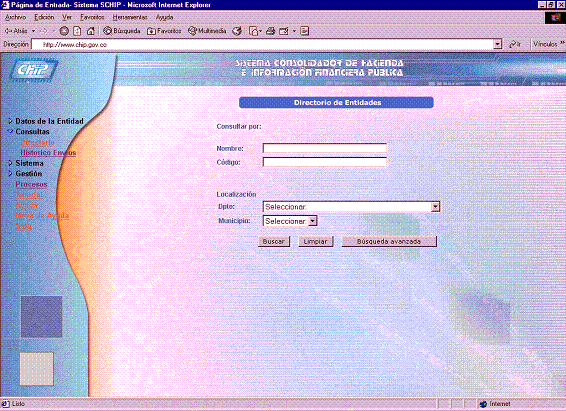Screen dimensions: 566x411
Task: Open the Archivo menu
Action: pyautogui.click(x=16, y=17)
